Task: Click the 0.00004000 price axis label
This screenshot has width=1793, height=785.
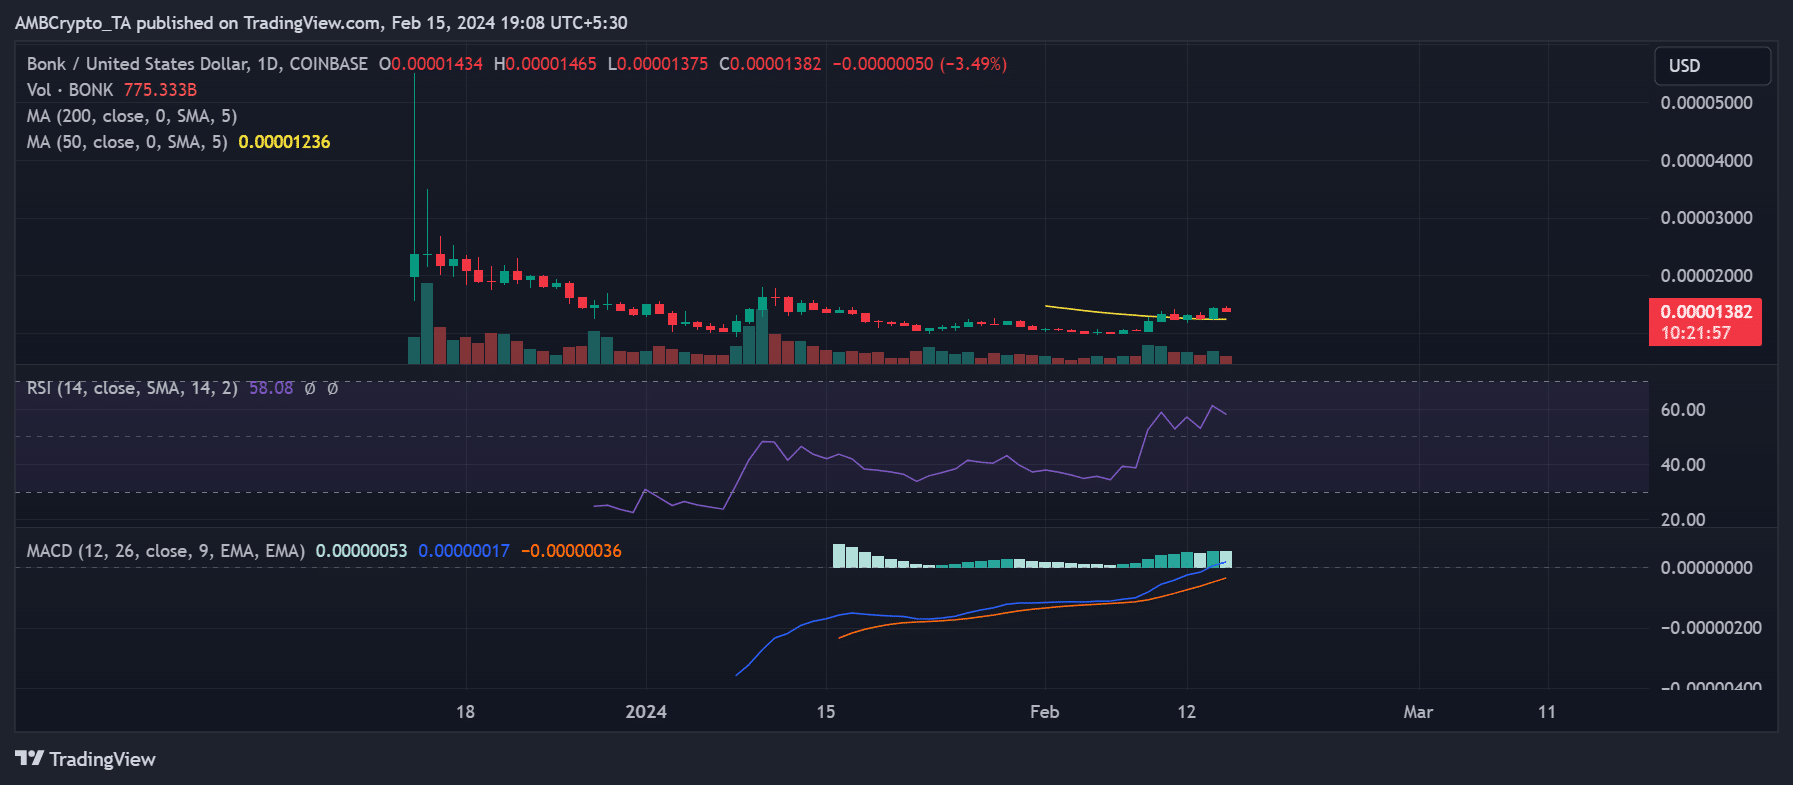Action: coord(1706,161)
